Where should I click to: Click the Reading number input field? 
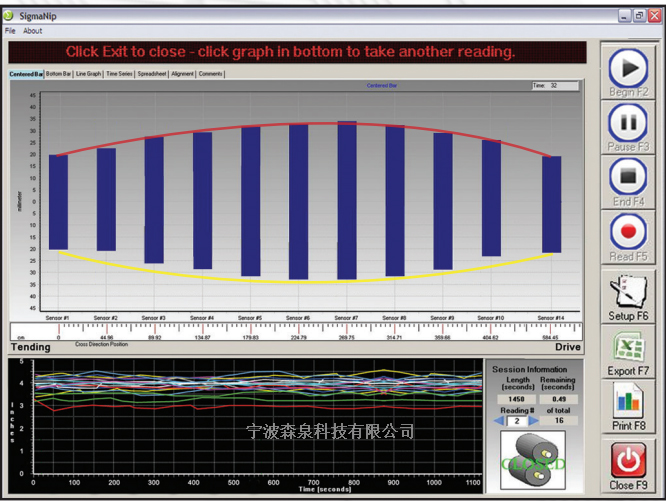(x=515, y=421)
